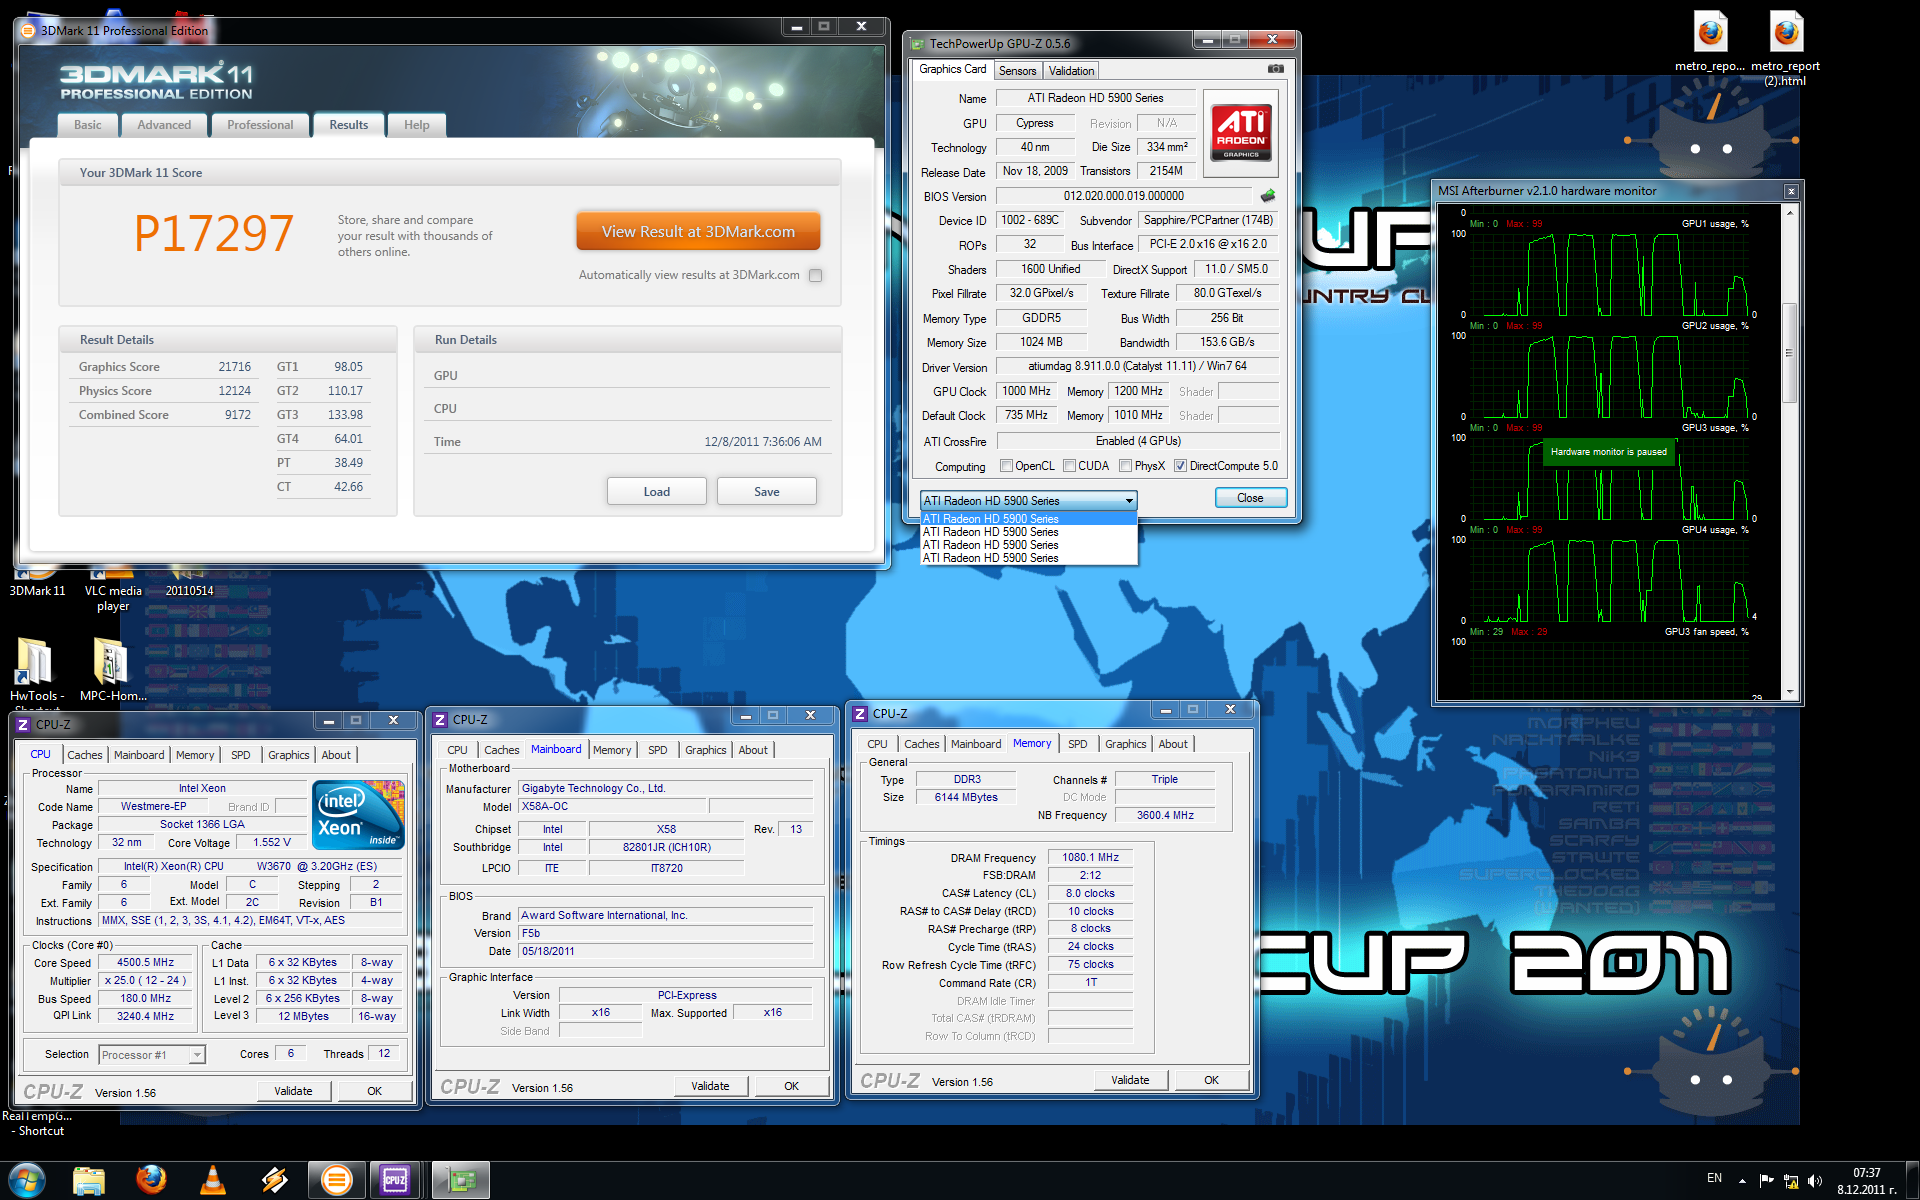Open the Graphics tab in the CPU-Z processor window
The width and height of the screenshot is (1920, 1200).
[x=288, y=755]
